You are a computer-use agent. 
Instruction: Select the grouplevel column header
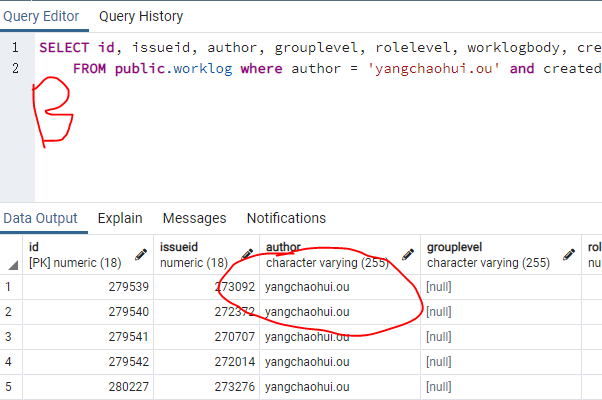point(501,255)
